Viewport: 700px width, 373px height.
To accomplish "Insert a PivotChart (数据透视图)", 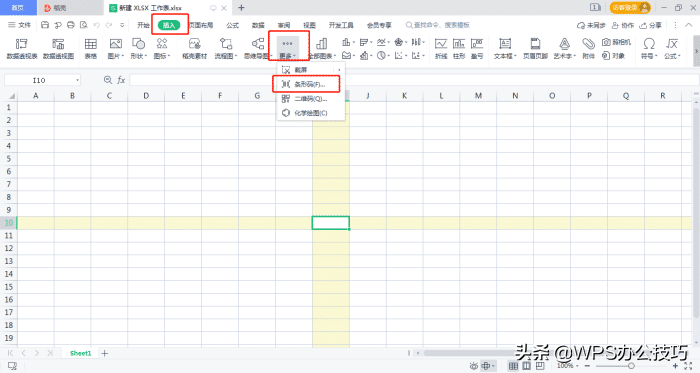I will 58,48.
